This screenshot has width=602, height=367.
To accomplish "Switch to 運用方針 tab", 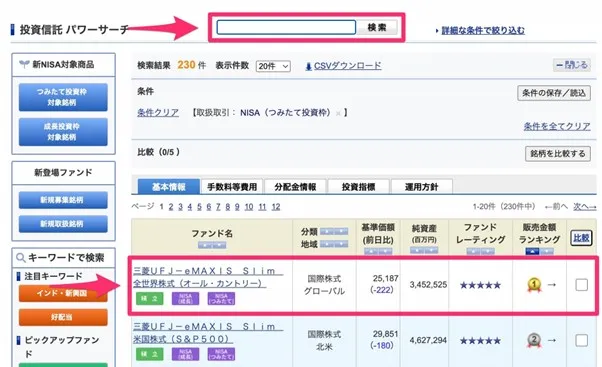I will click(x=422, y=187).
